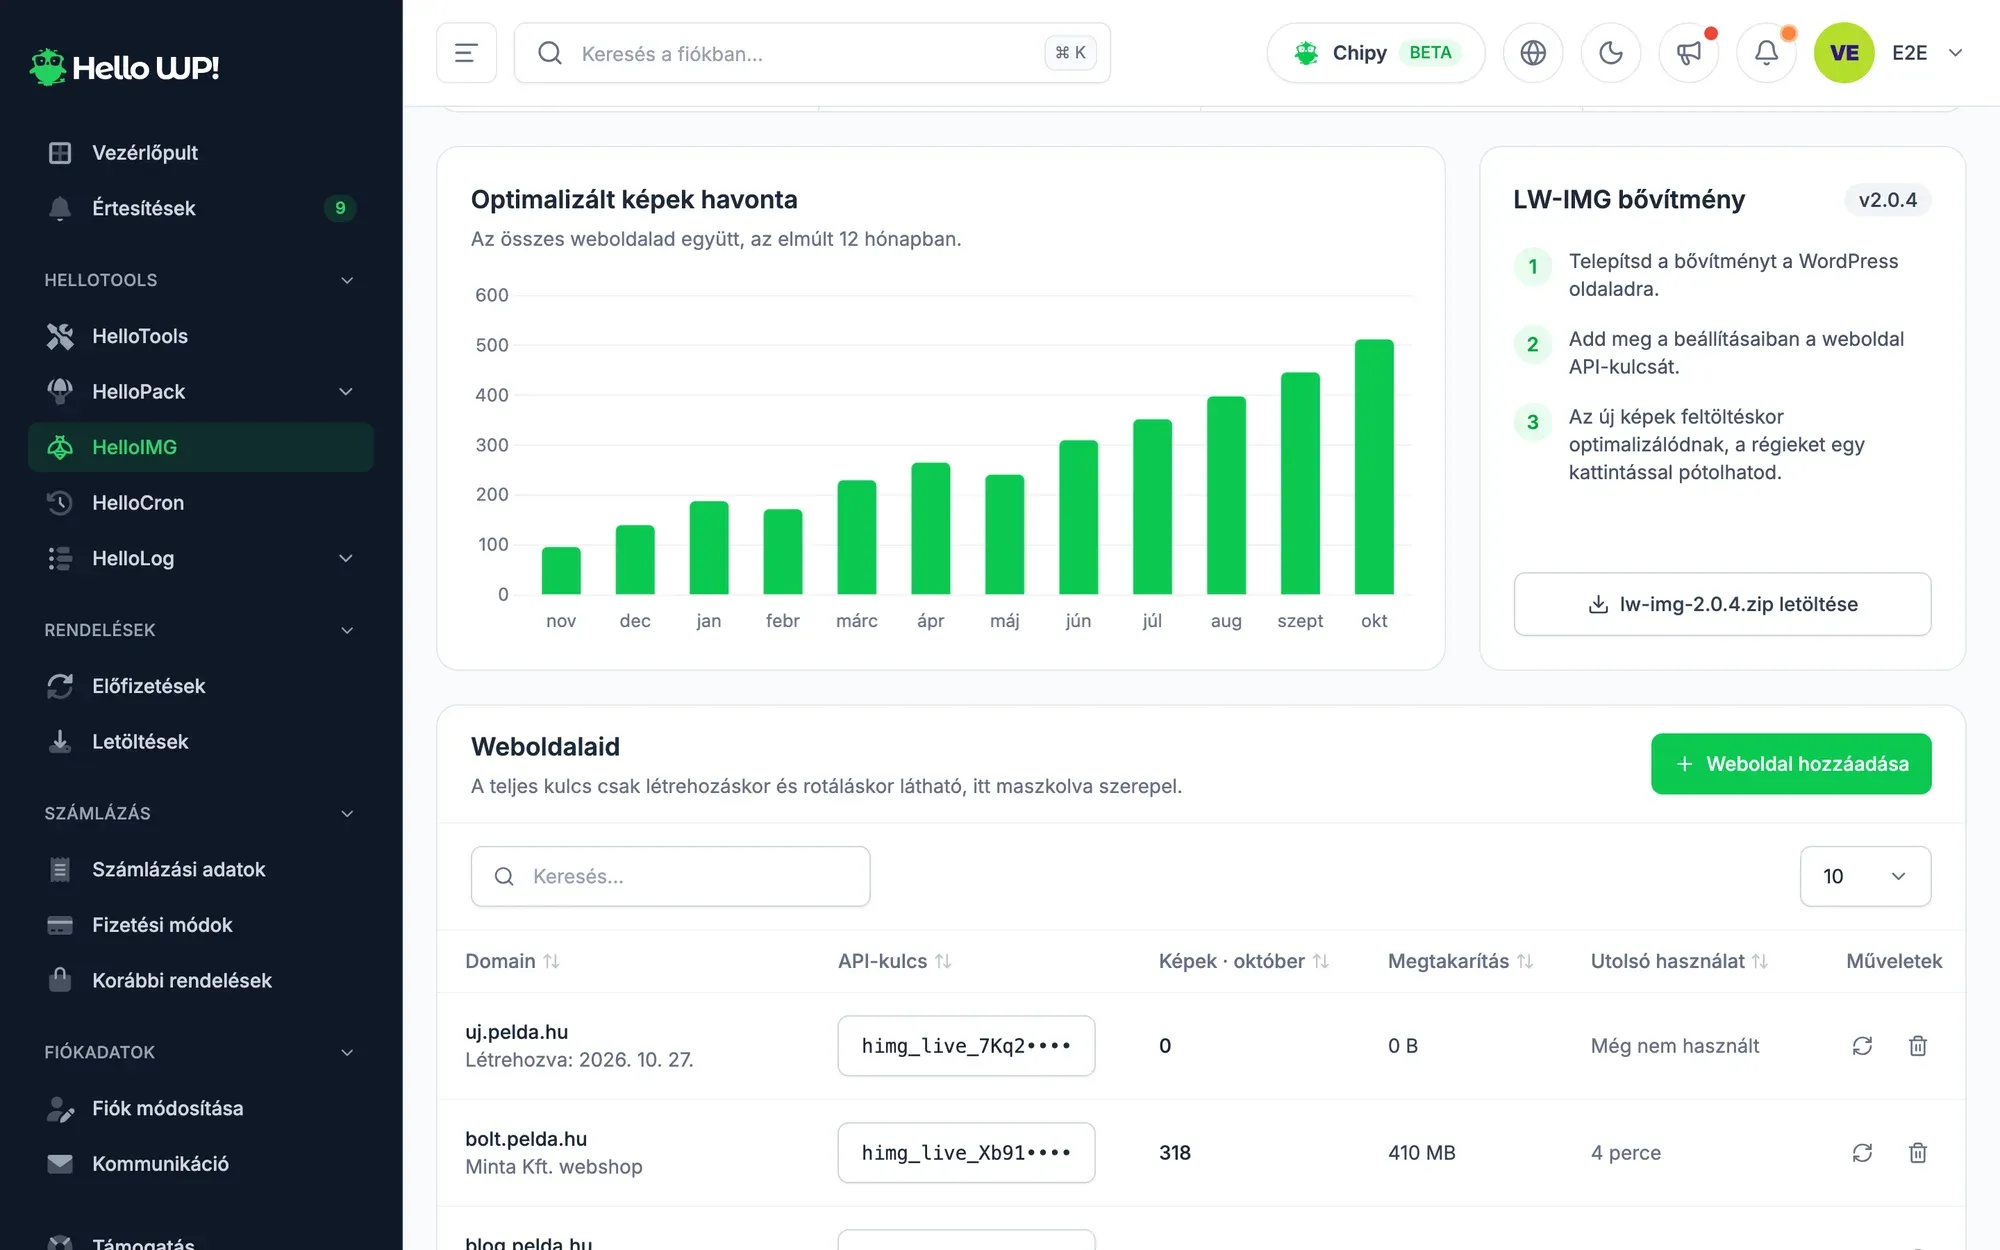Focus the account search field

812,53
